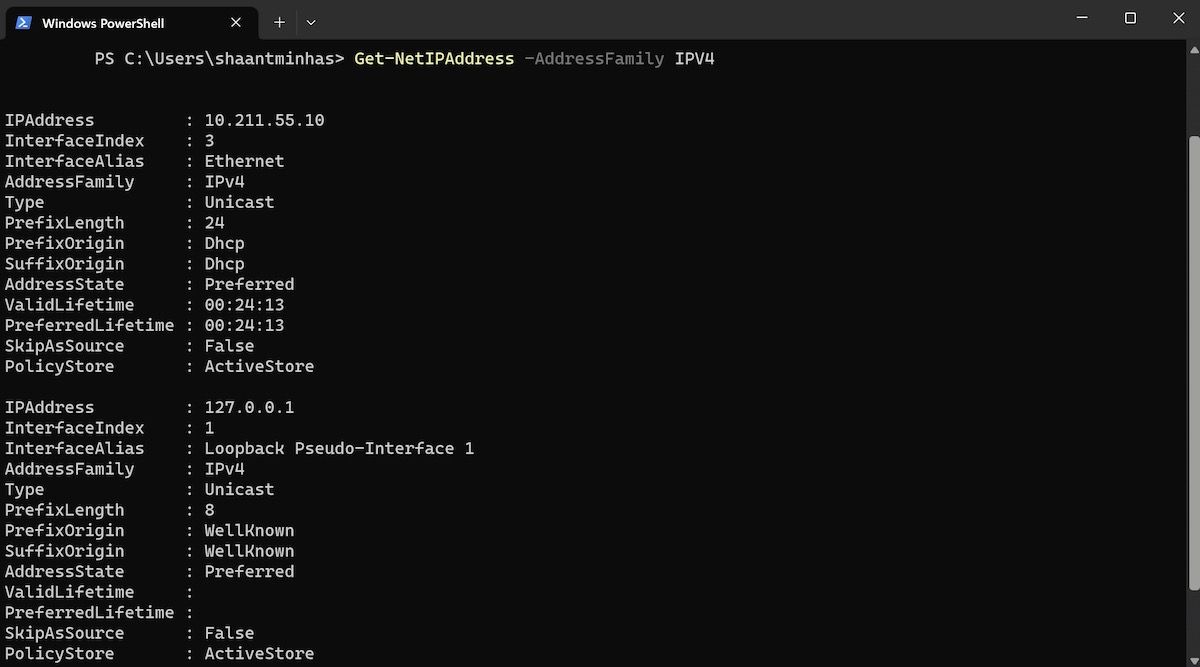
Task: Click the Ethernet InterfaceAlias value
Action: click(x=244, y=160)
